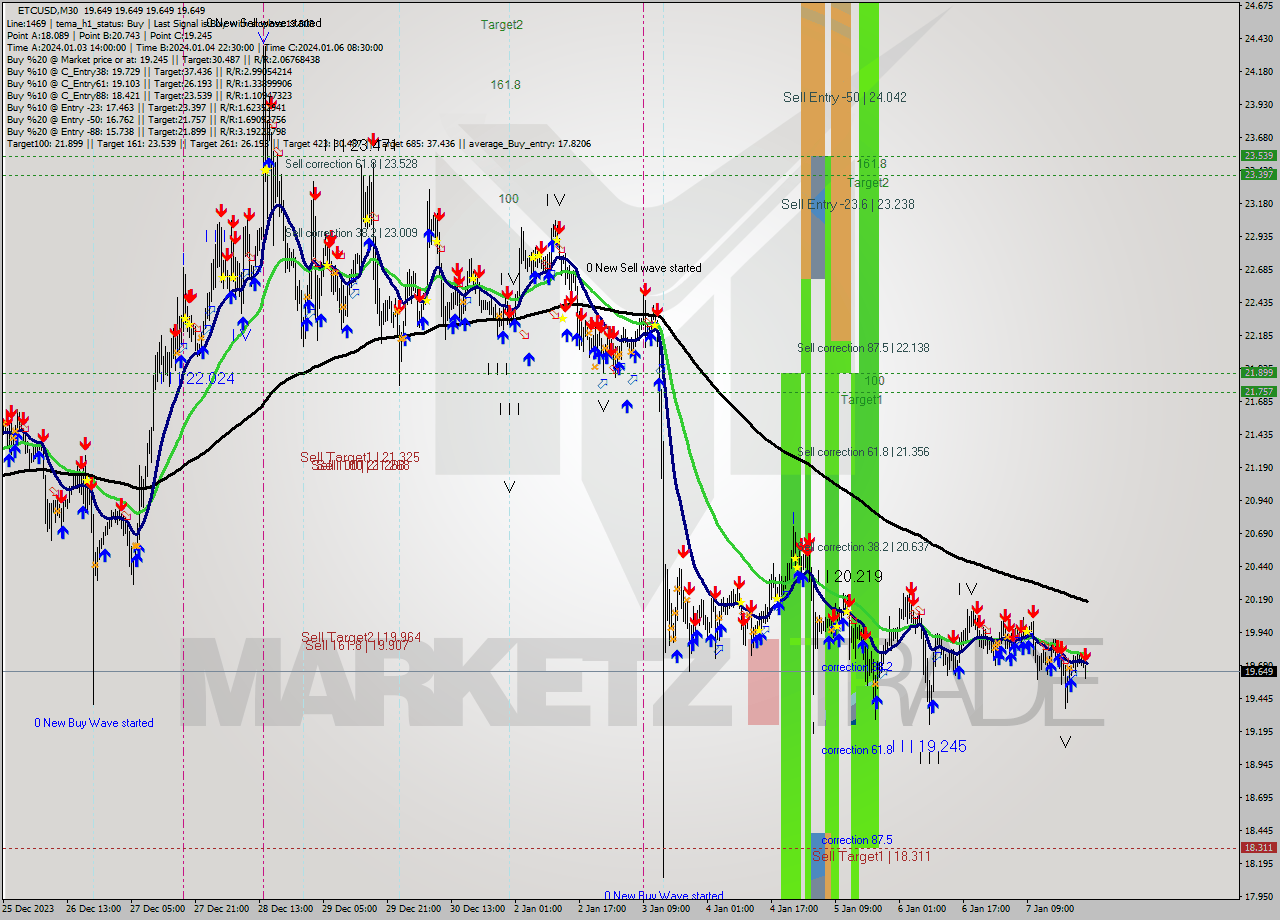Image resolution: width=1280 pixels, height=920 pixels.
Task: Click 'Sell correction 61.8 | 21.356' label
Action: pyautogui.click(x=863, y=452)
